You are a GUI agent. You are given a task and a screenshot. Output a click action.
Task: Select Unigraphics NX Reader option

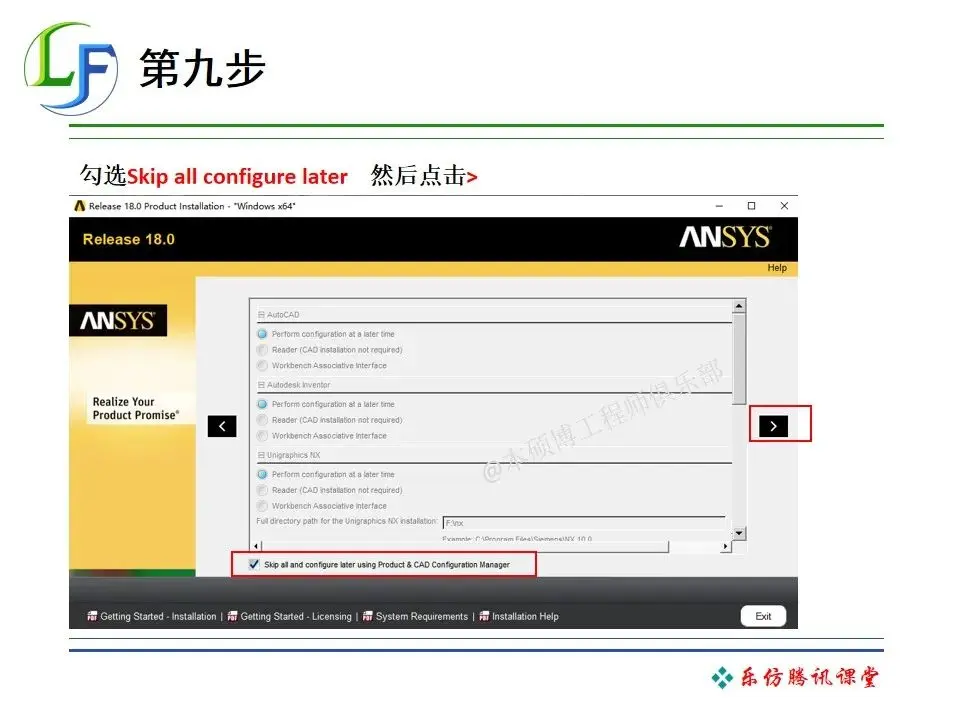click(262, 490)
